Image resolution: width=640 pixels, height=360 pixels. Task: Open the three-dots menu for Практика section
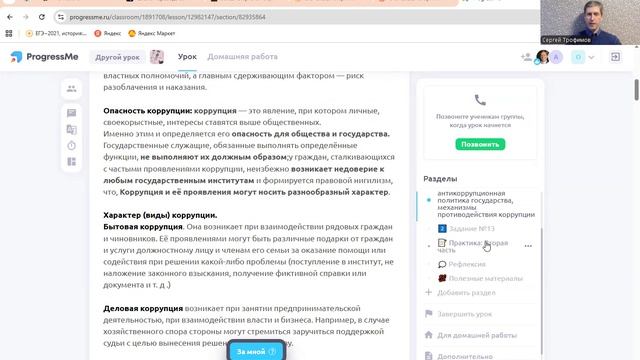[528, 246]
